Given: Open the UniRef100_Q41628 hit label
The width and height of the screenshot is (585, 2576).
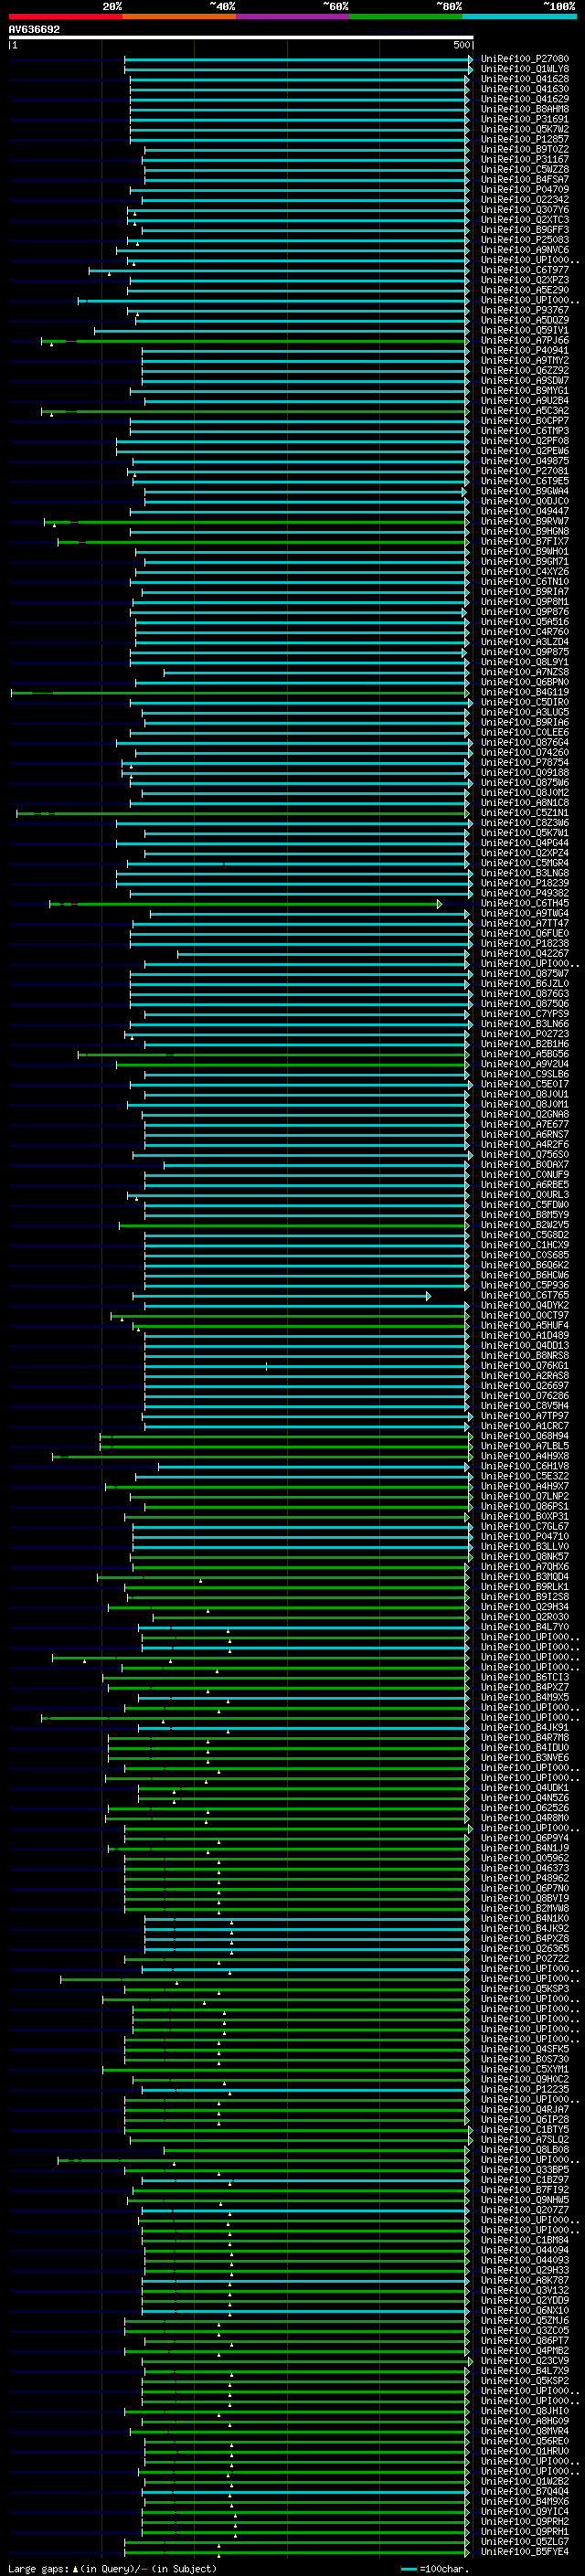Looking at the screenshot, I should click(524, 80).
